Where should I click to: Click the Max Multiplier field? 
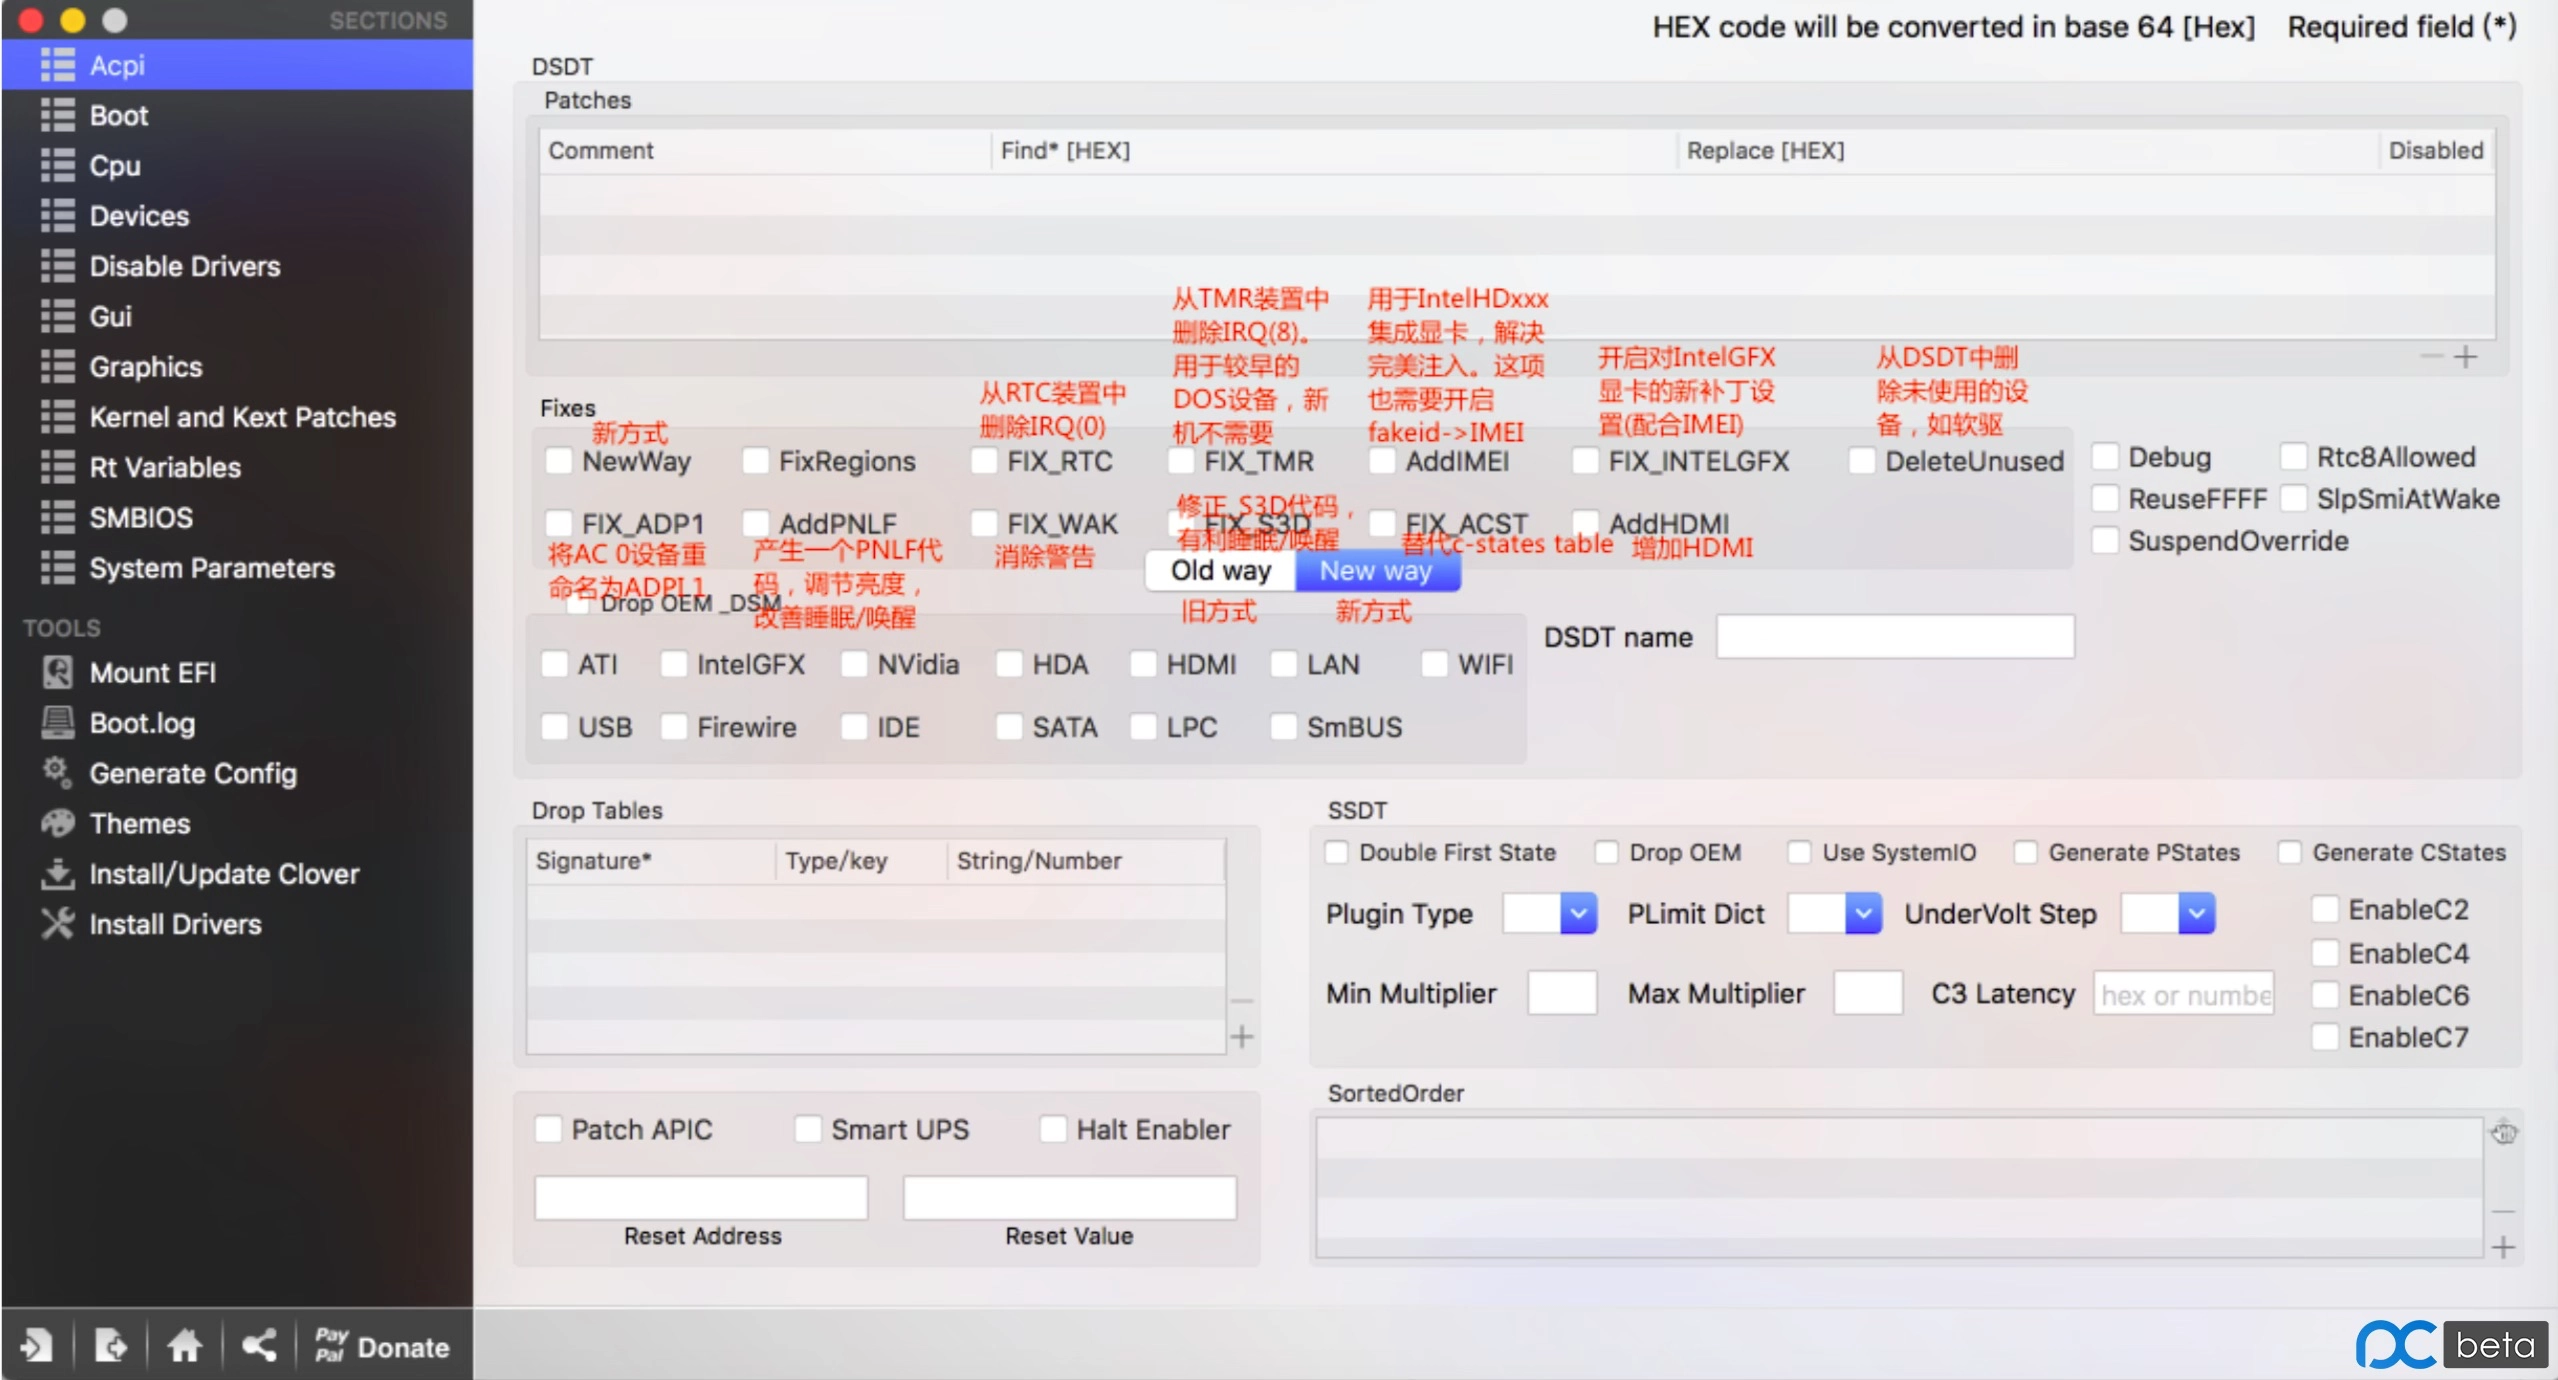(x=1868, y=993)
